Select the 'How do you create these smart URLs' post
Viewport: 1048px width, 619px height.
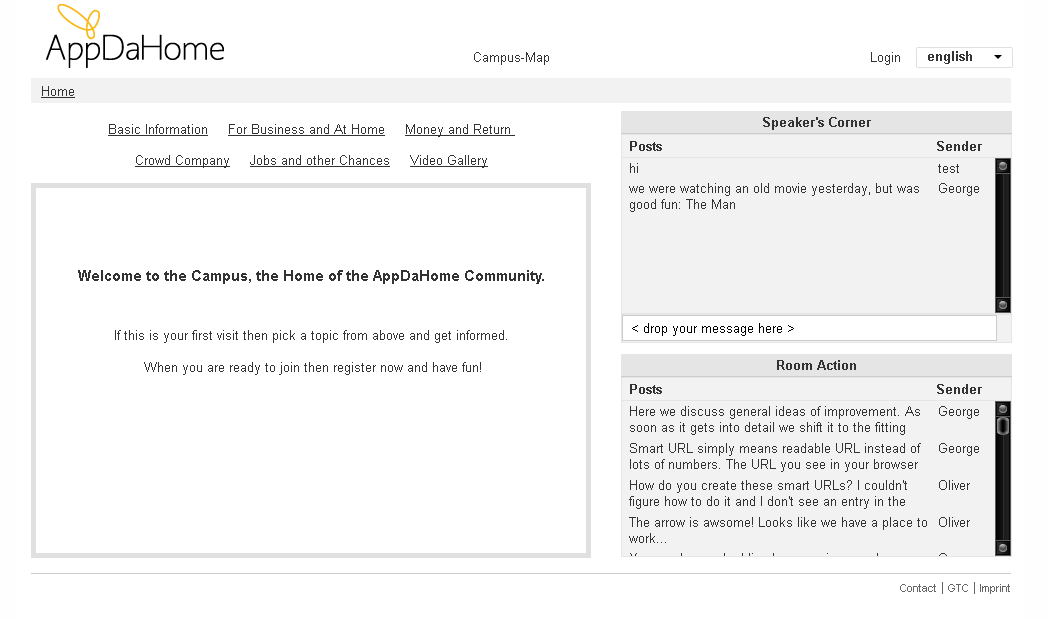point(769,493)
